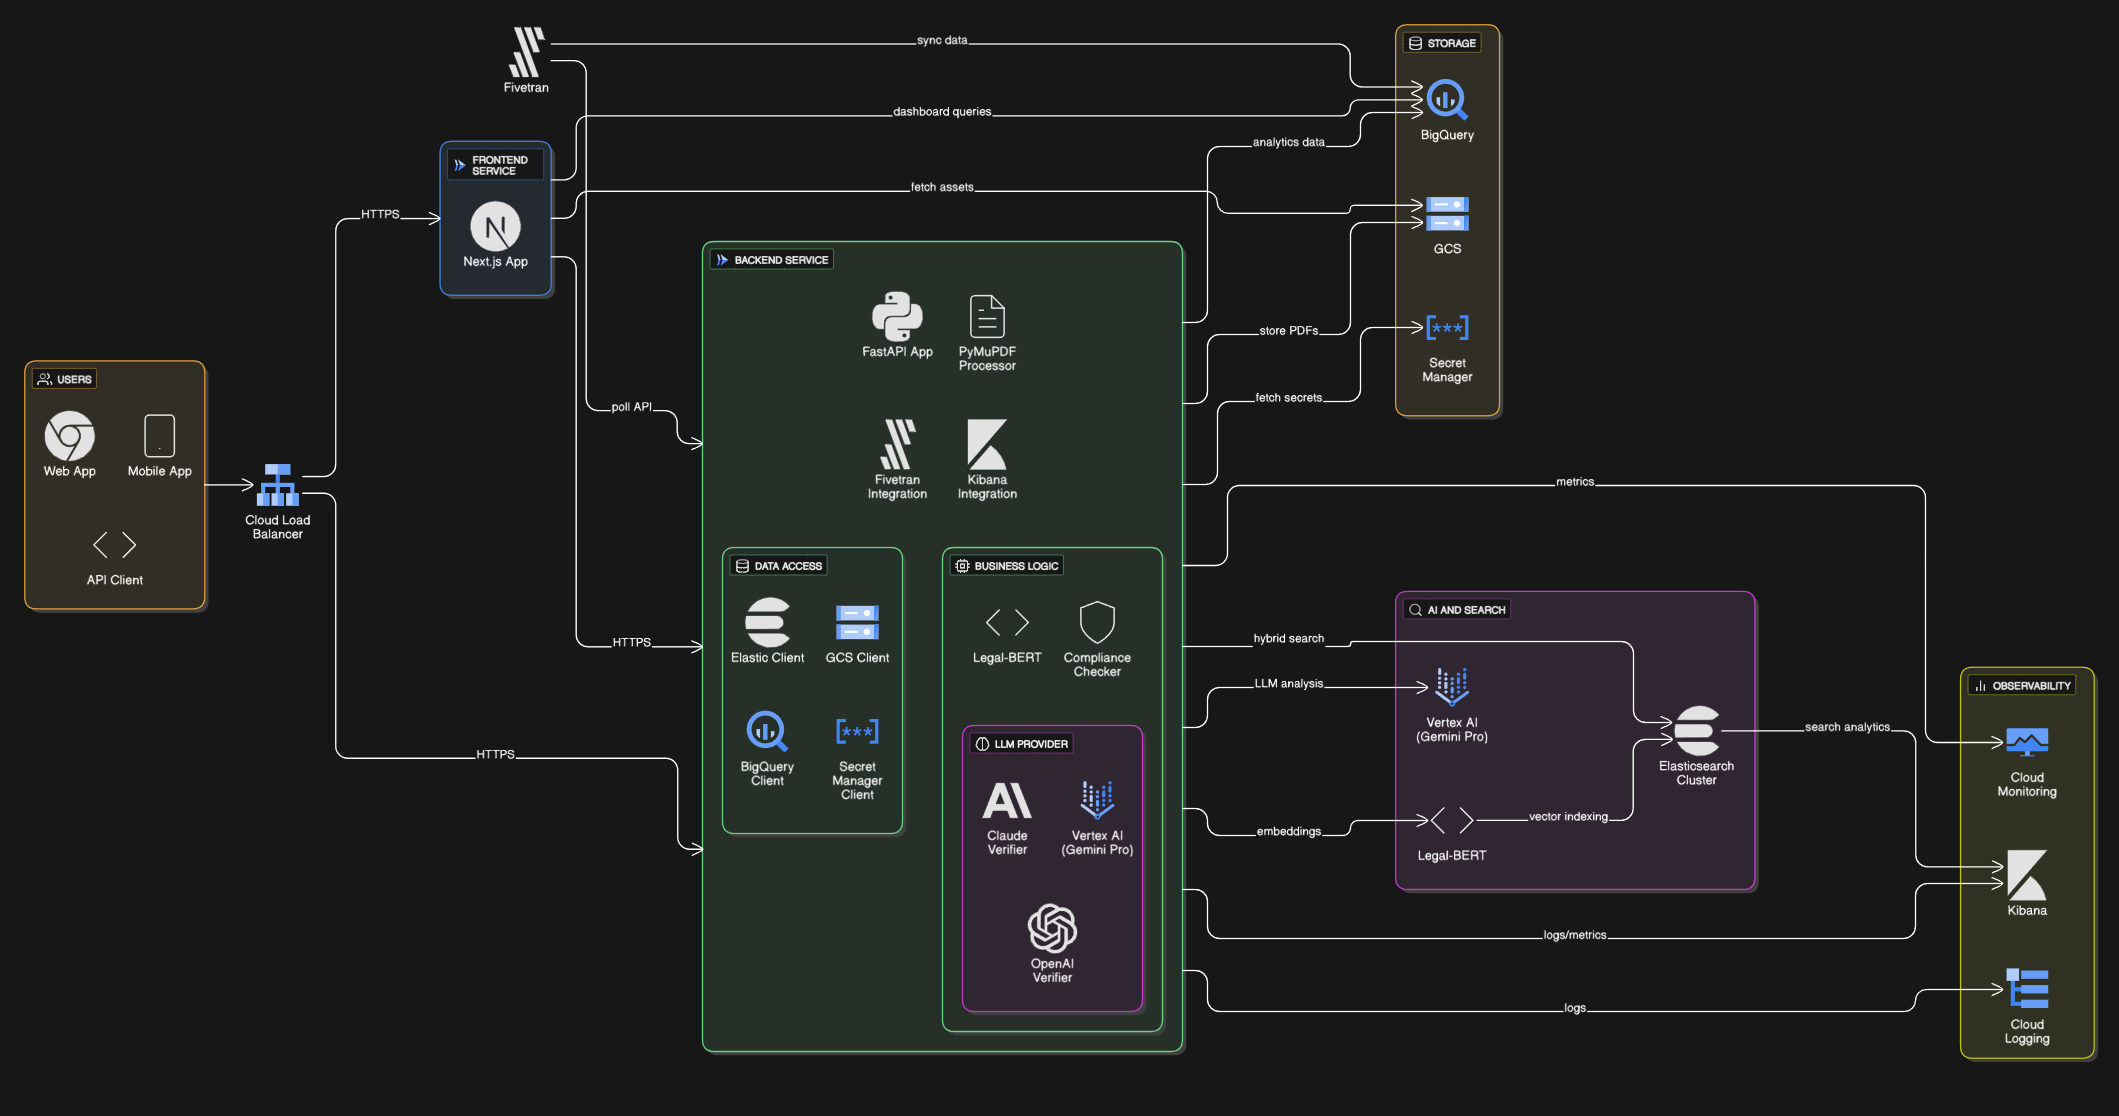Screen dimensions: 2119x1116
Task: Select the Kibana icon in Observability
Action: click(2026, 875)
